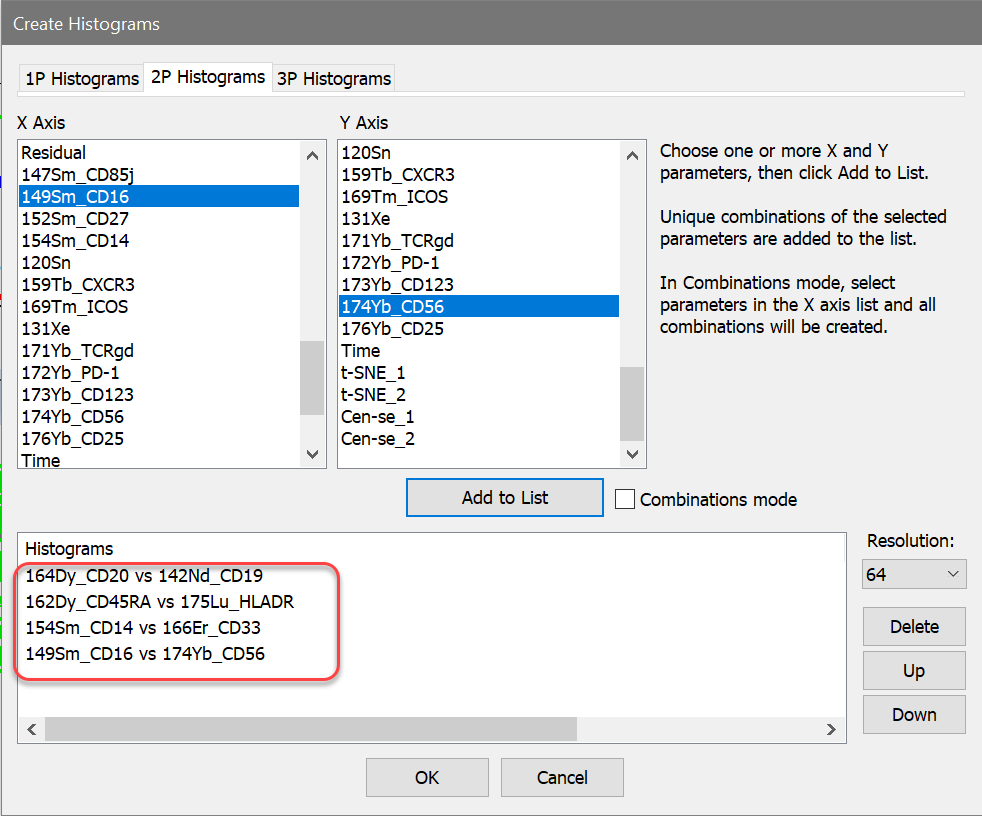Confirm with the OK button
Viewport: 982px width, 816px height.
(427, 777)
